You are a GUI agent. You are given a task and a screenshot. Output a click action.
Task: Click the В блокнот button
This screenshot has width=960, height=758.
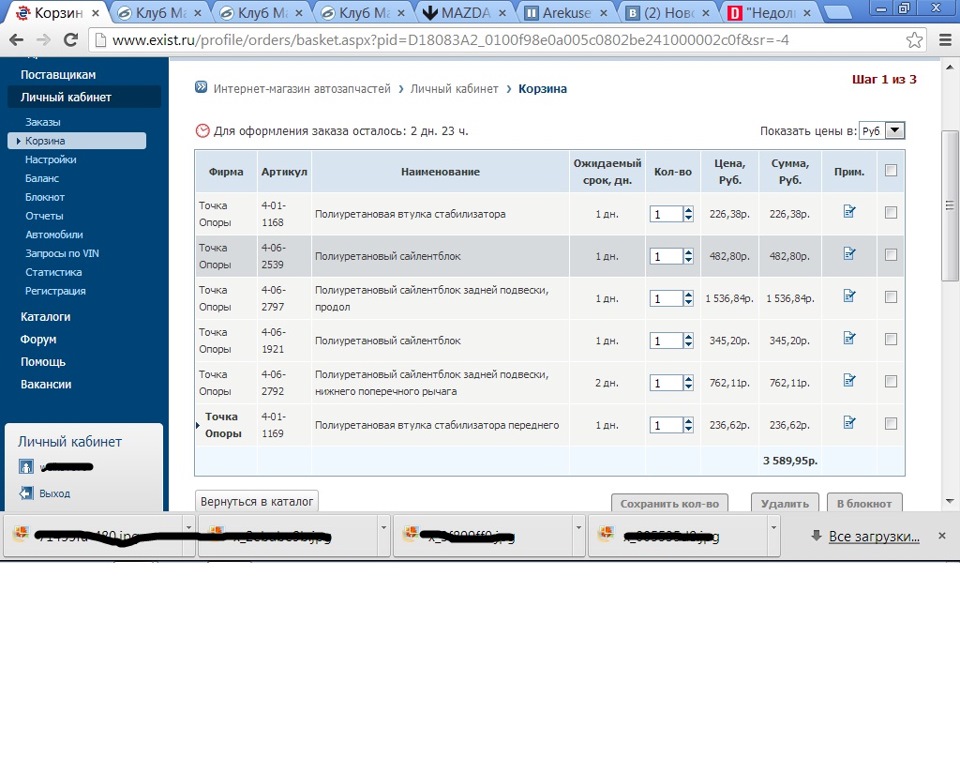click(864, 503)
